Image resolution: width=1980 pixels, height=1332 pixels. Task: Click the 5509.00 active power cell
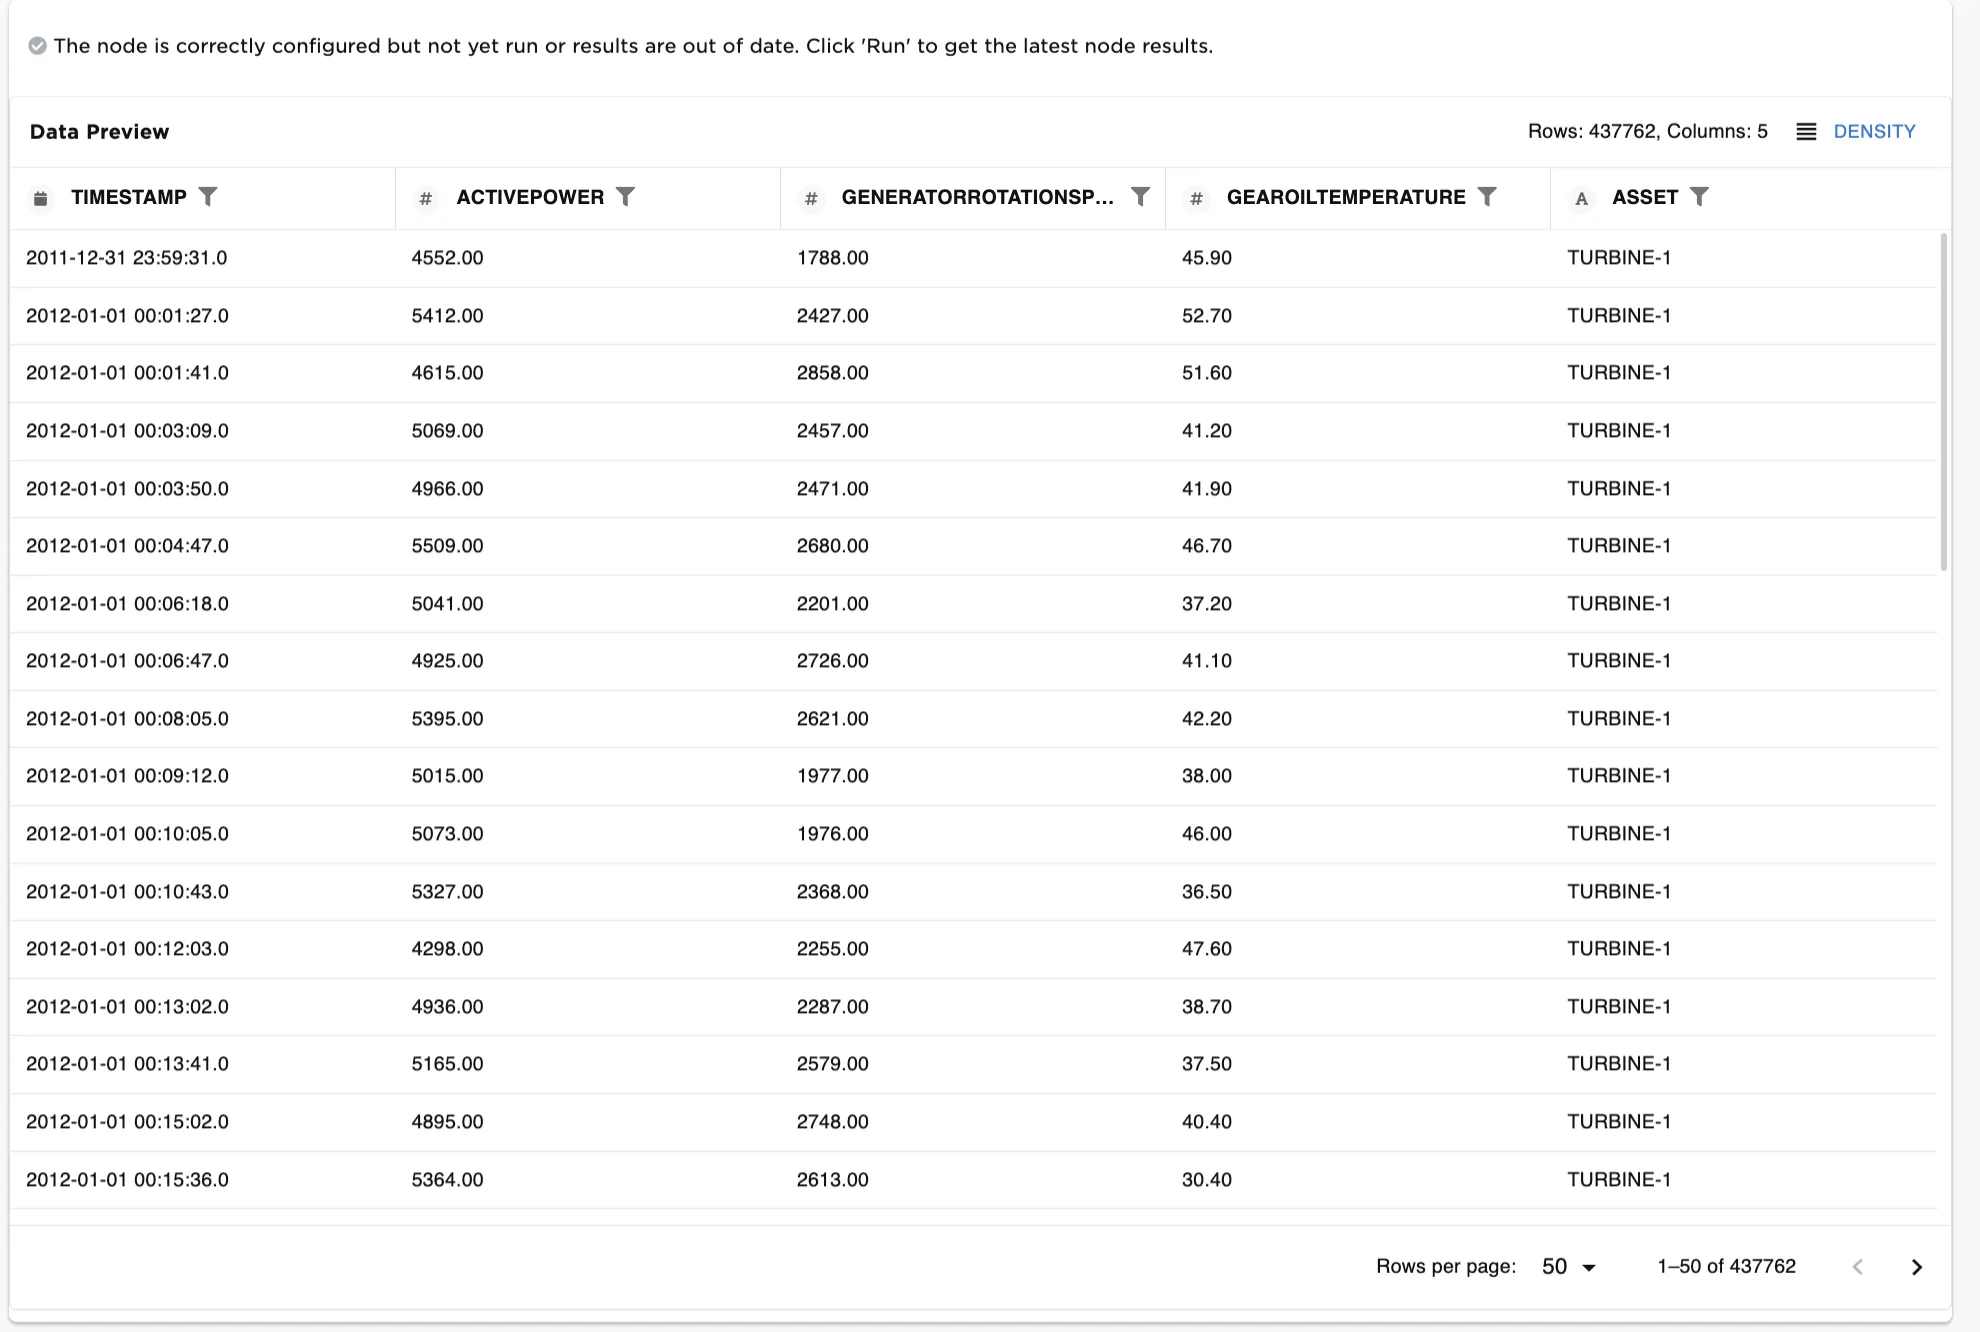447,546
